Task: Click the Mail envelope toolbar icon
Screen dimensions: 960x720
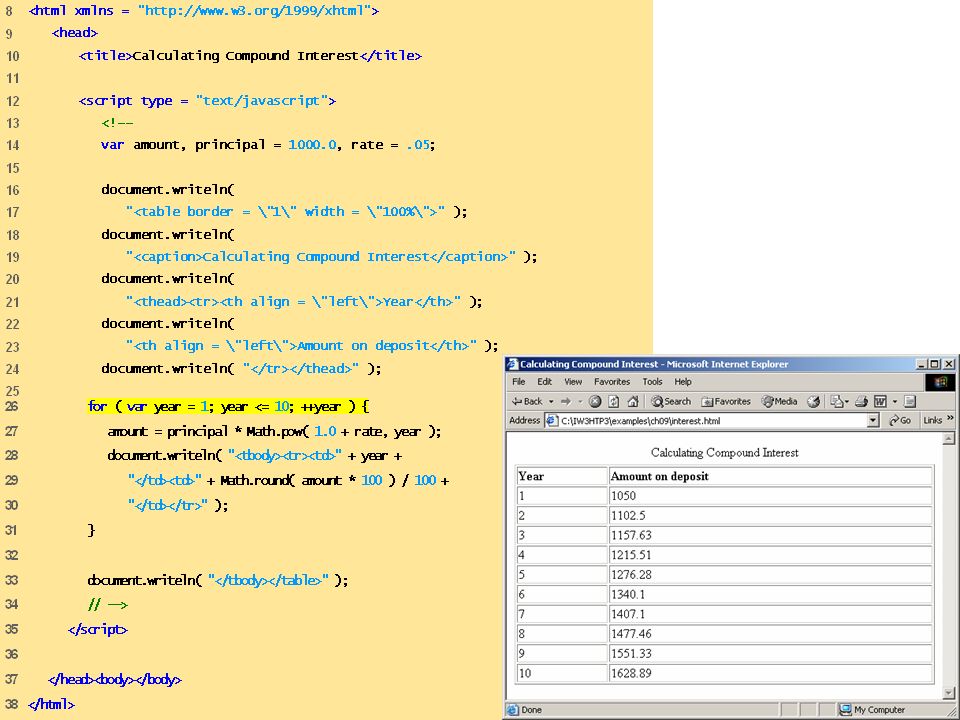Action: pyautogui.click(x=836, y=402)
